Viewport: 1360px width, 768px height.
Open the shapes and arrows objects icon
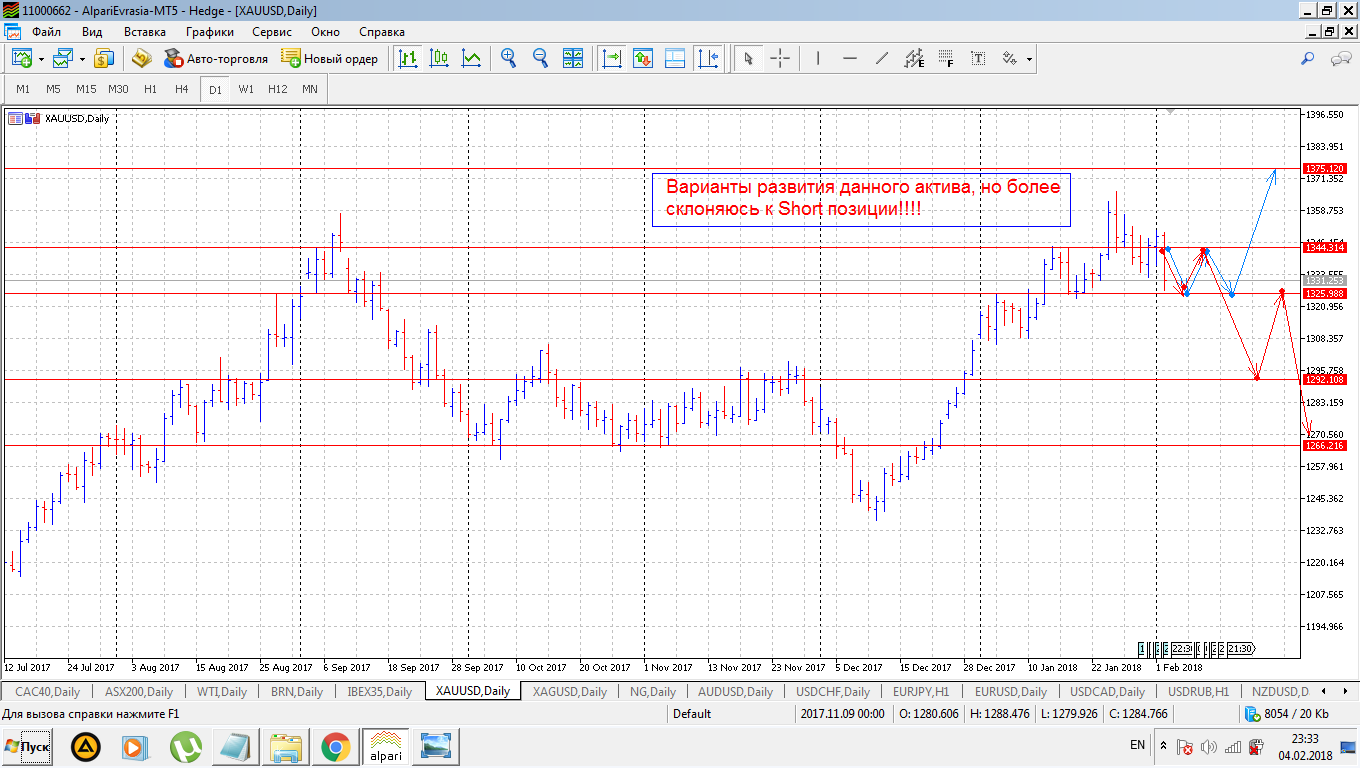1010,59
